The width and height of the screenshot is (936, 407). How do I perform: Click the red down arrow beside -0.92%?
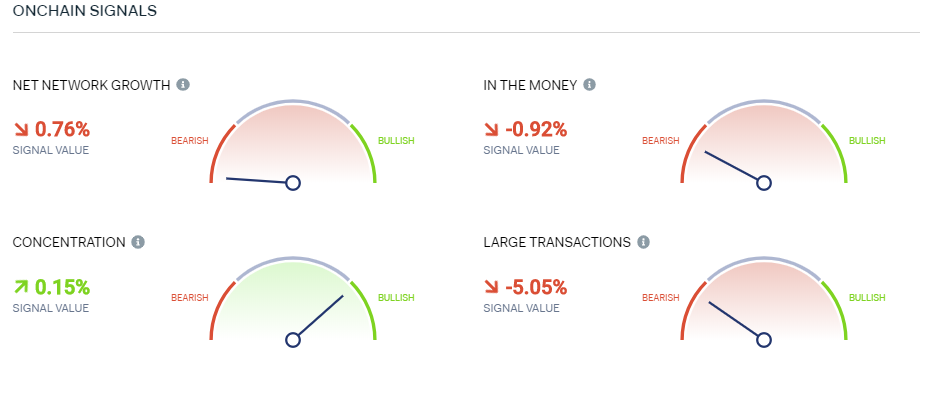(x=491, y=129)
